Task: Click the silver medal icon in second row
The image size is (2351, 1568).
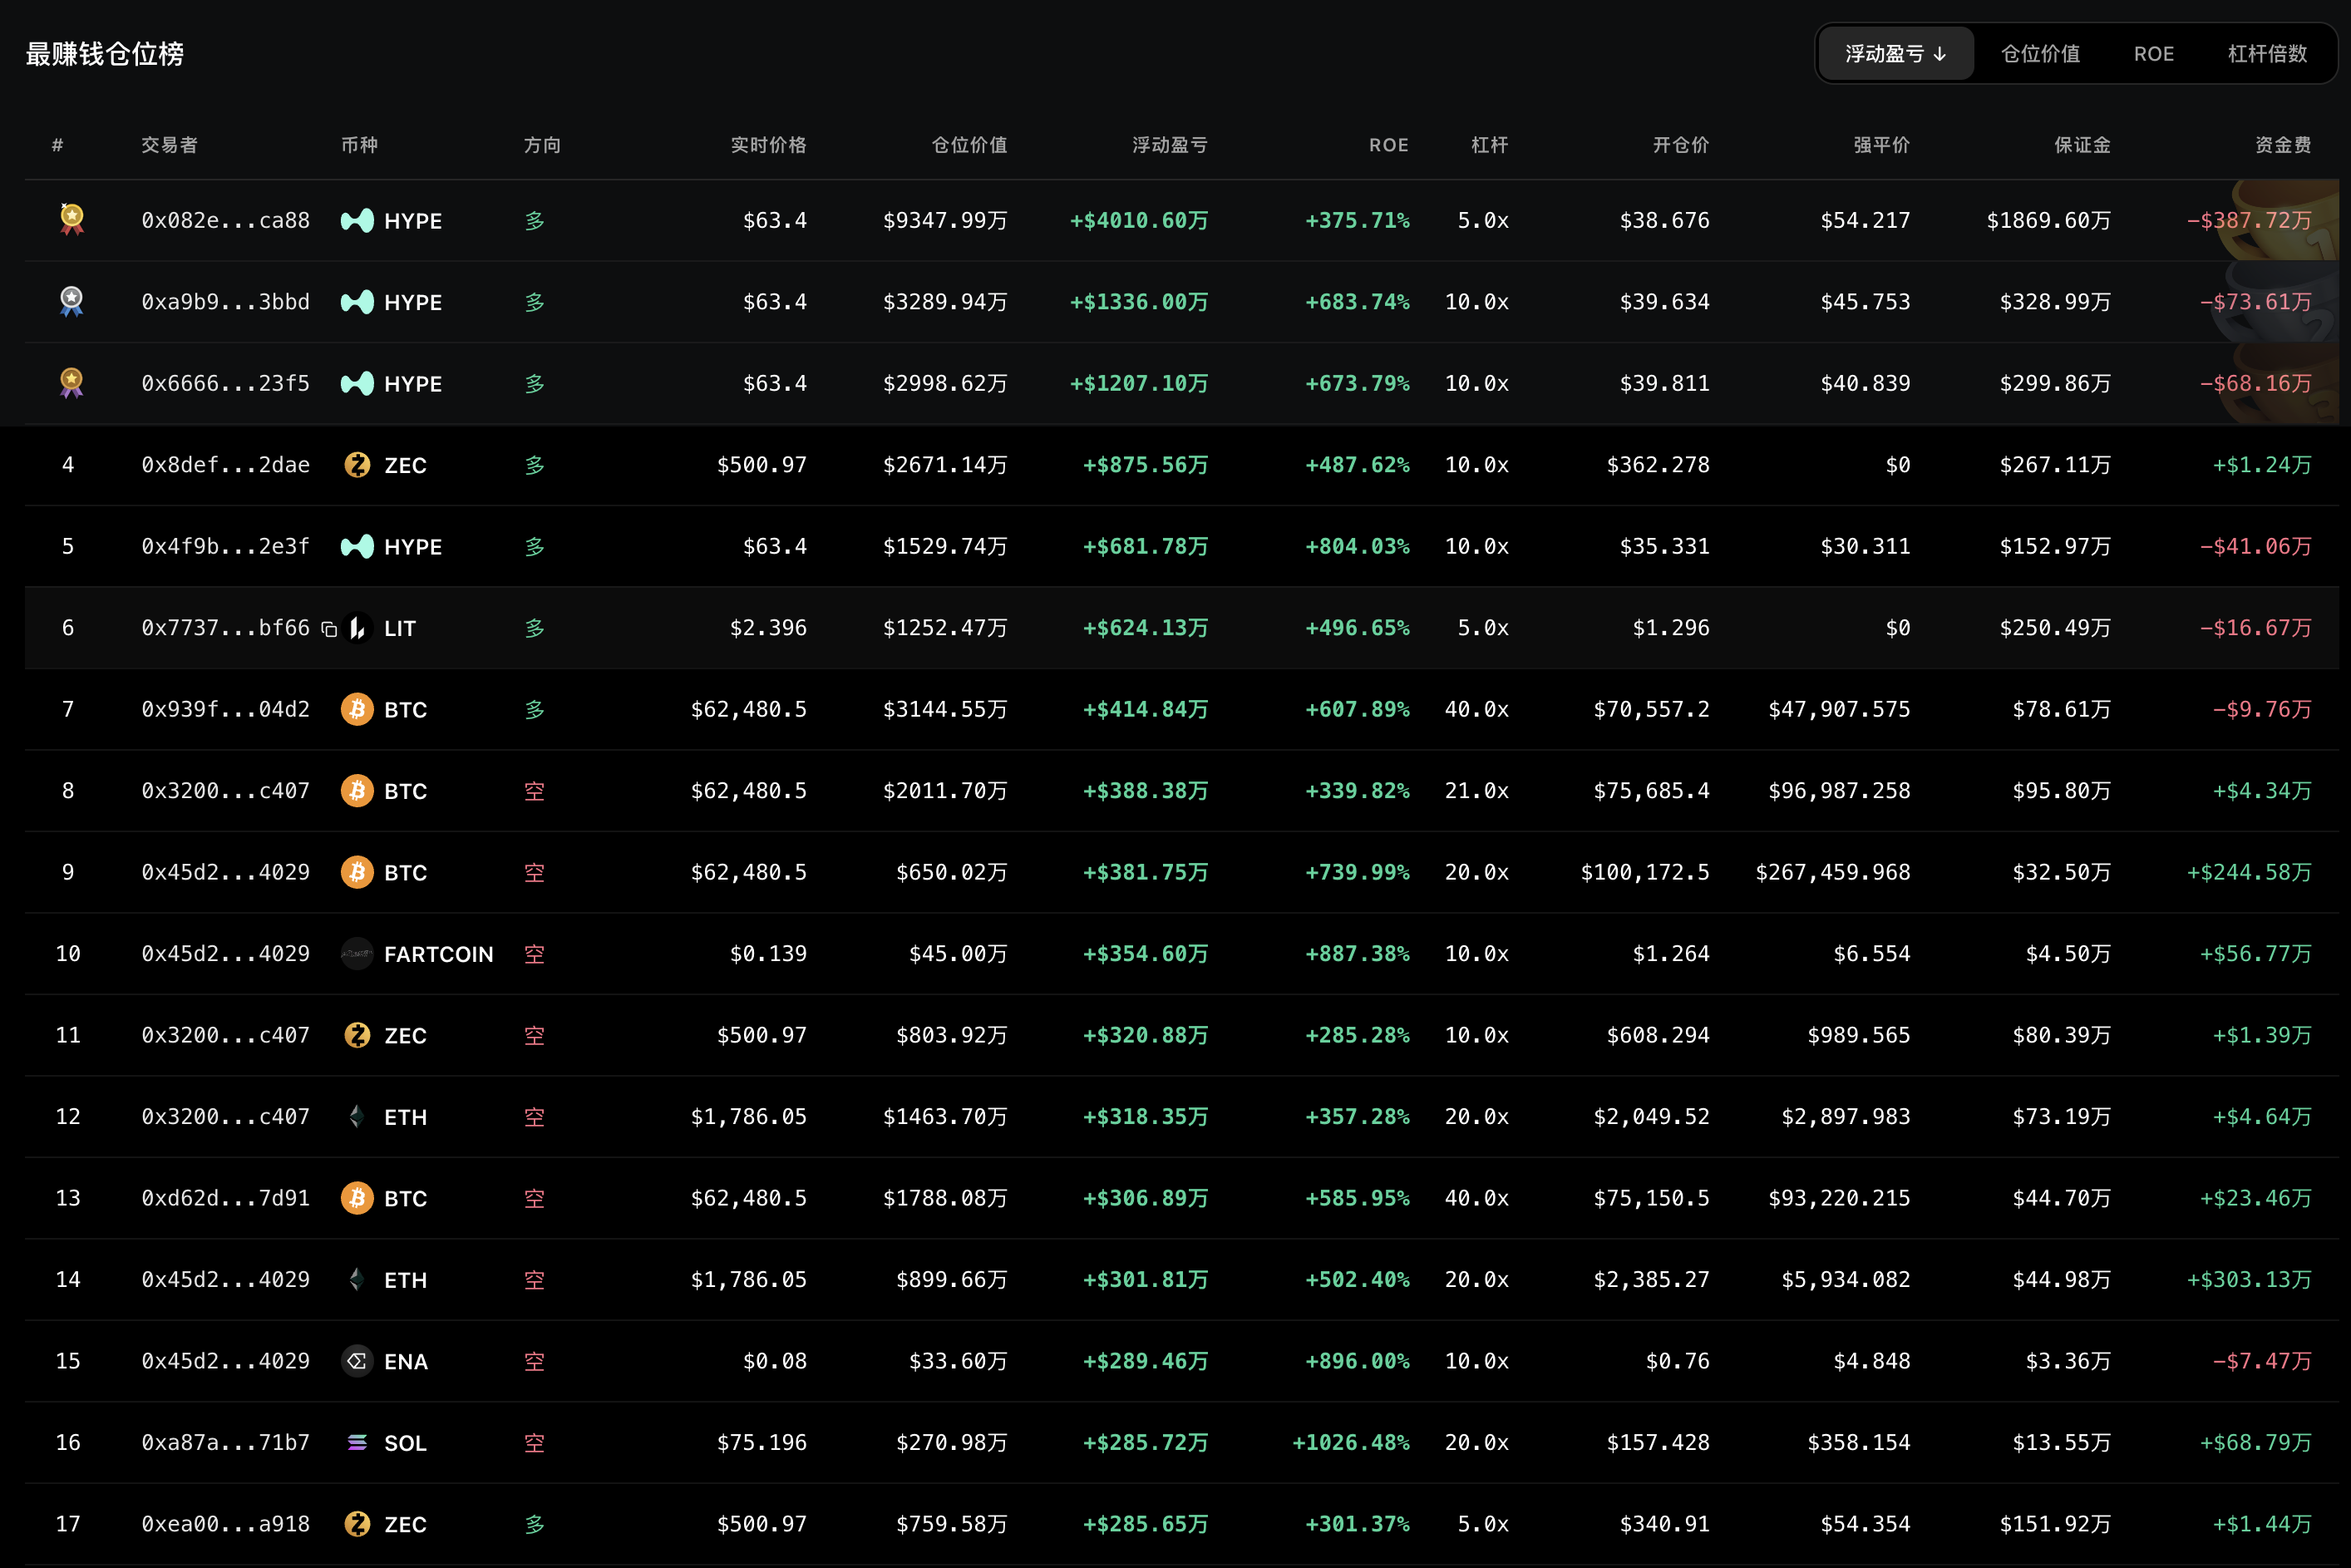Action: pos(71,301)
